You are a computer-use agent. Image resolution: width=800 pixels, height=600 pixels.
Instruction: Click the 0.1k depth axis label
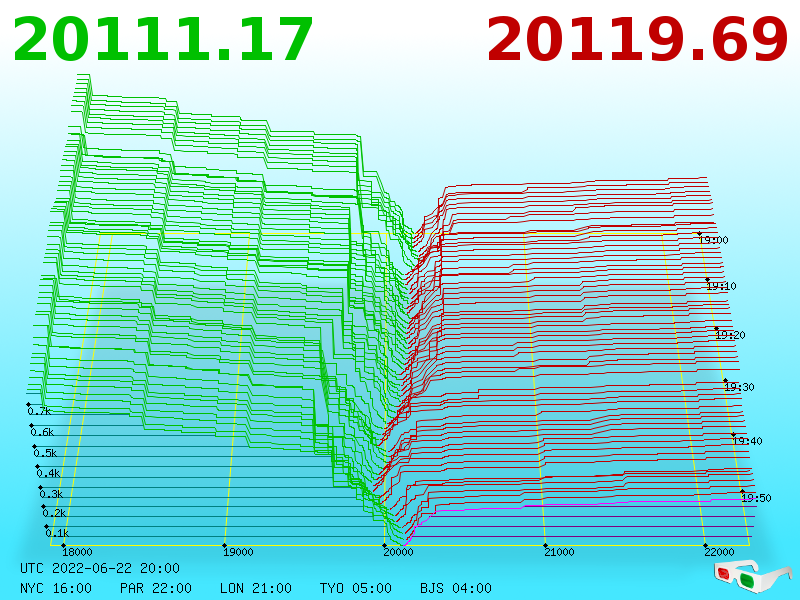(x=57, y=533)
